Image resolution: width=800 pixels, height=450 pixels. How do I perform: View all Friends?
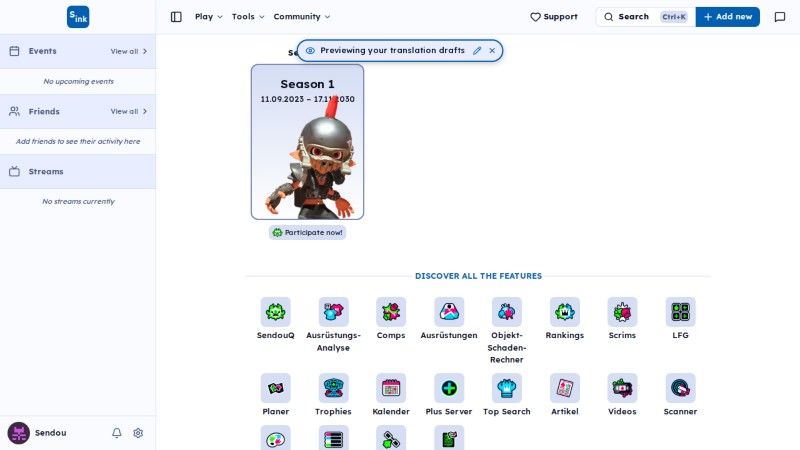pyautogui.click(x=129, y=111)
